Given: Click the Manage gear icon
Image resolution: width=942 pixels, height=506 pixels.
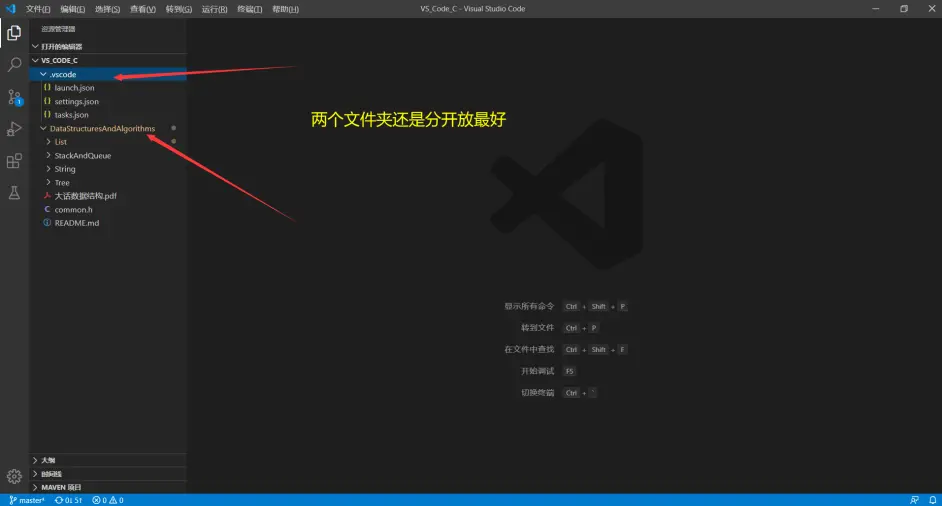Looking at the screenshot, I should pos(14,476).
